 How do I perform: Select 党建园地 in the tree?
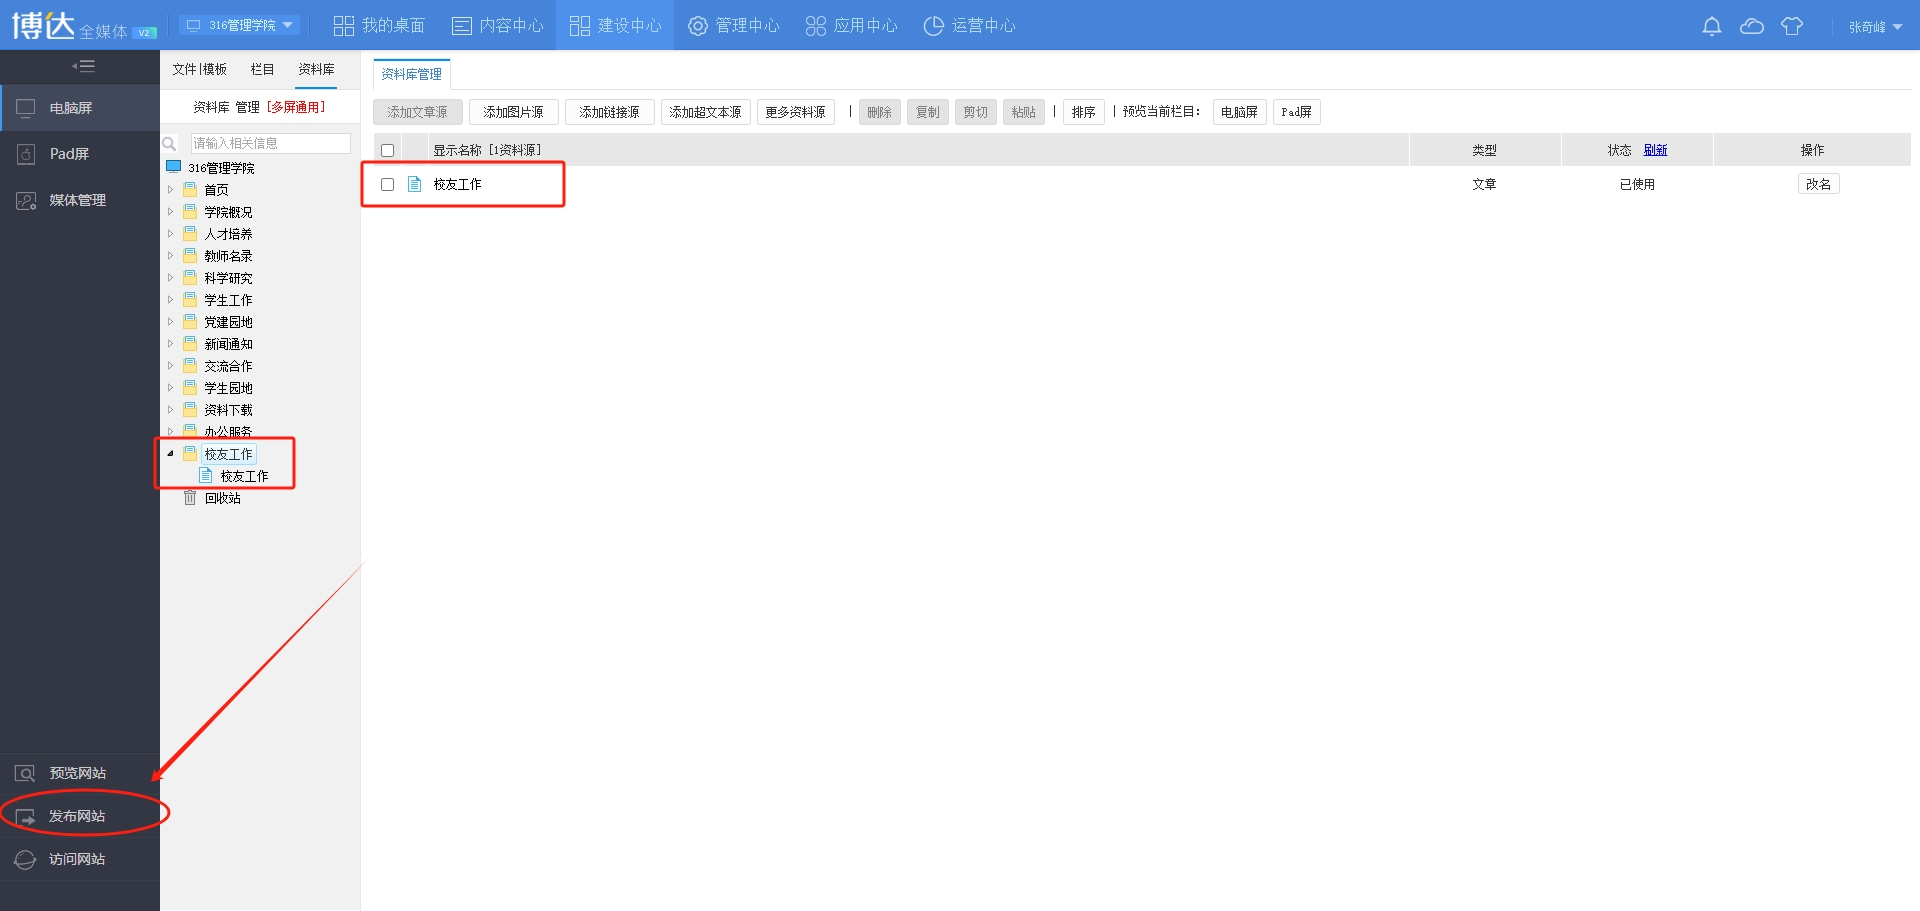click(229, 322)
